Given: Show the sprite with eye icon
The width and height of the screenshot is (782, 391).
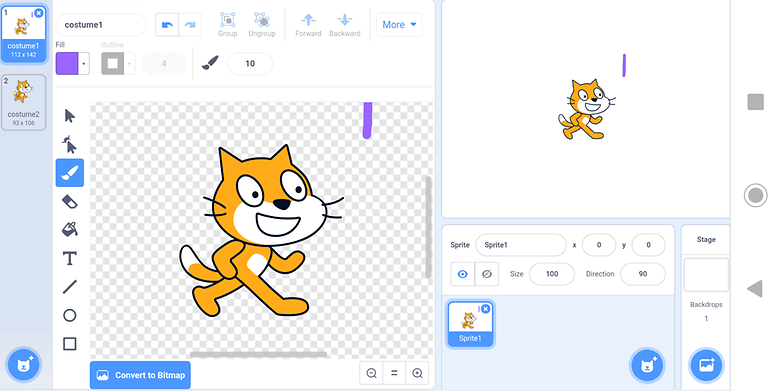Looking at the screenshot, I should (x=463, y=274).
